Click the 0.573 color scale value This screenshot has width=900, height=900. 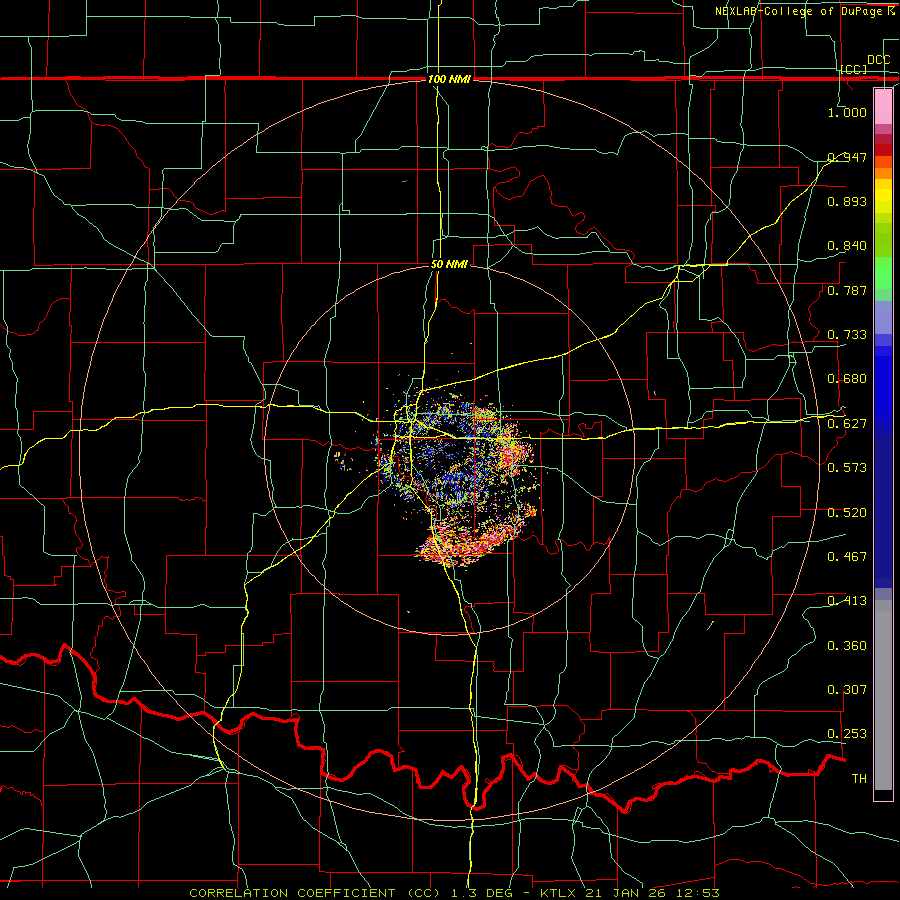click(x=847, y=468)
